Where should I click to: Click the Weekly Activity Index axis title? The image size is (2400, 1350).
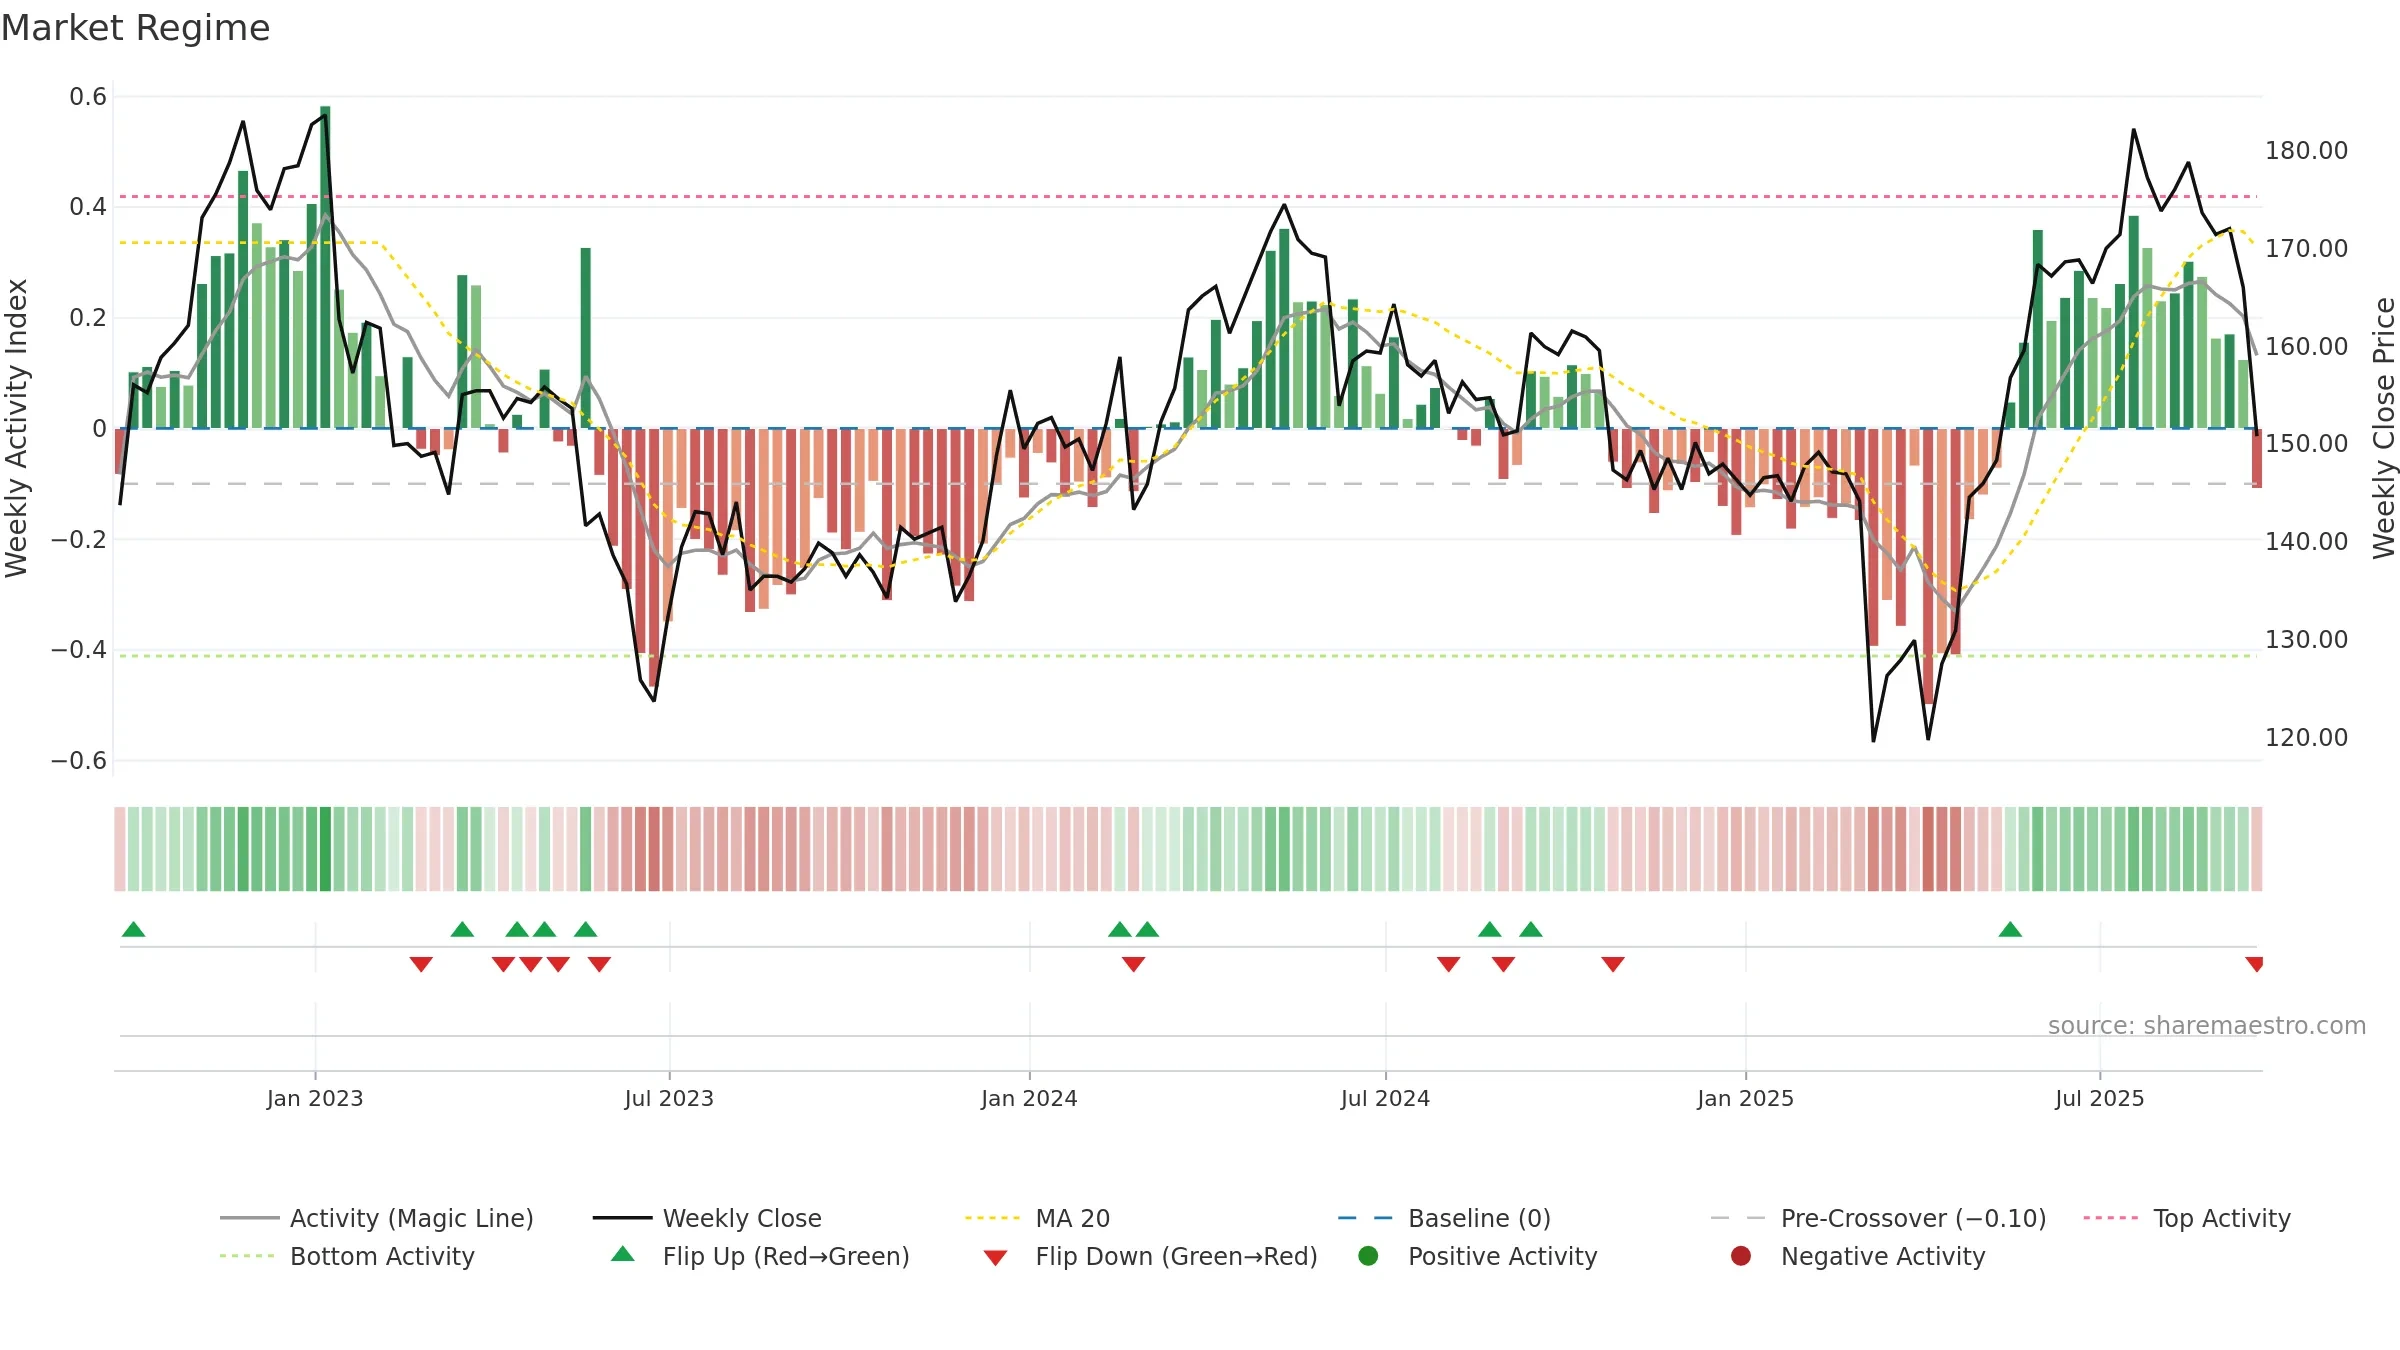(x=16, y=428)
